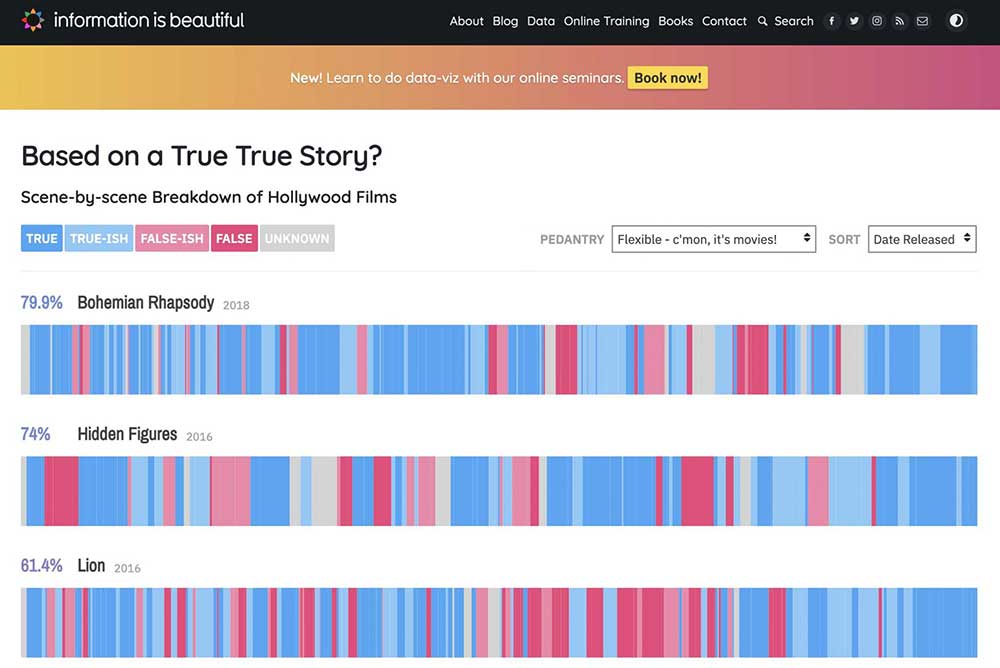Toggle dark mode contrast button
This screenshot has height=668, width=1000.
pos(956,20)
